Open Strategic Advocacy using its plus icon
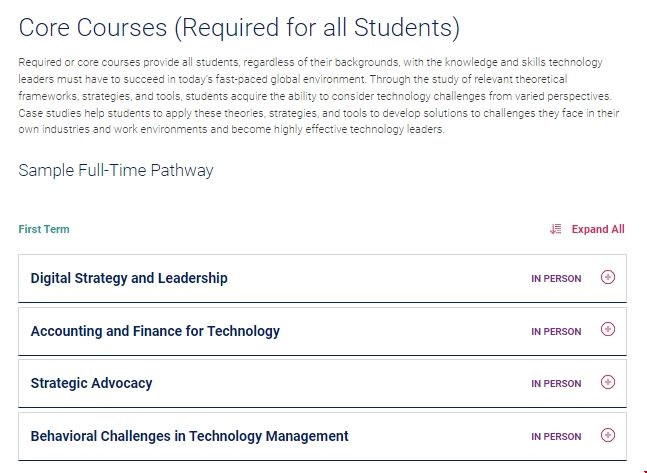Screen dimensions: 647x473 click(608, 382)
